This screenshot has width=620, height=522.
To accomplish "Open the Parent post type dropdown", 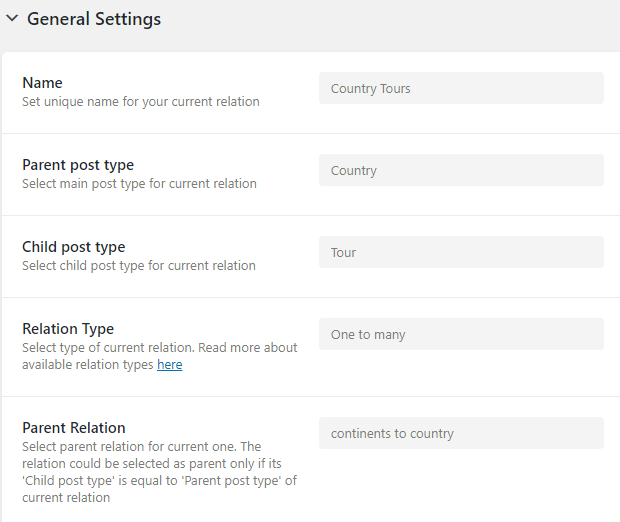I will (461, 170).
